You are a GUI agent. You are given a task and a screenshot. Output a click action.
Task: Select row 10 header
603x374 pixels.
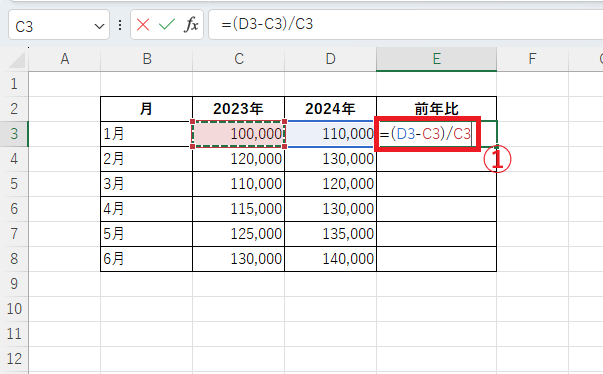point(14,309)
